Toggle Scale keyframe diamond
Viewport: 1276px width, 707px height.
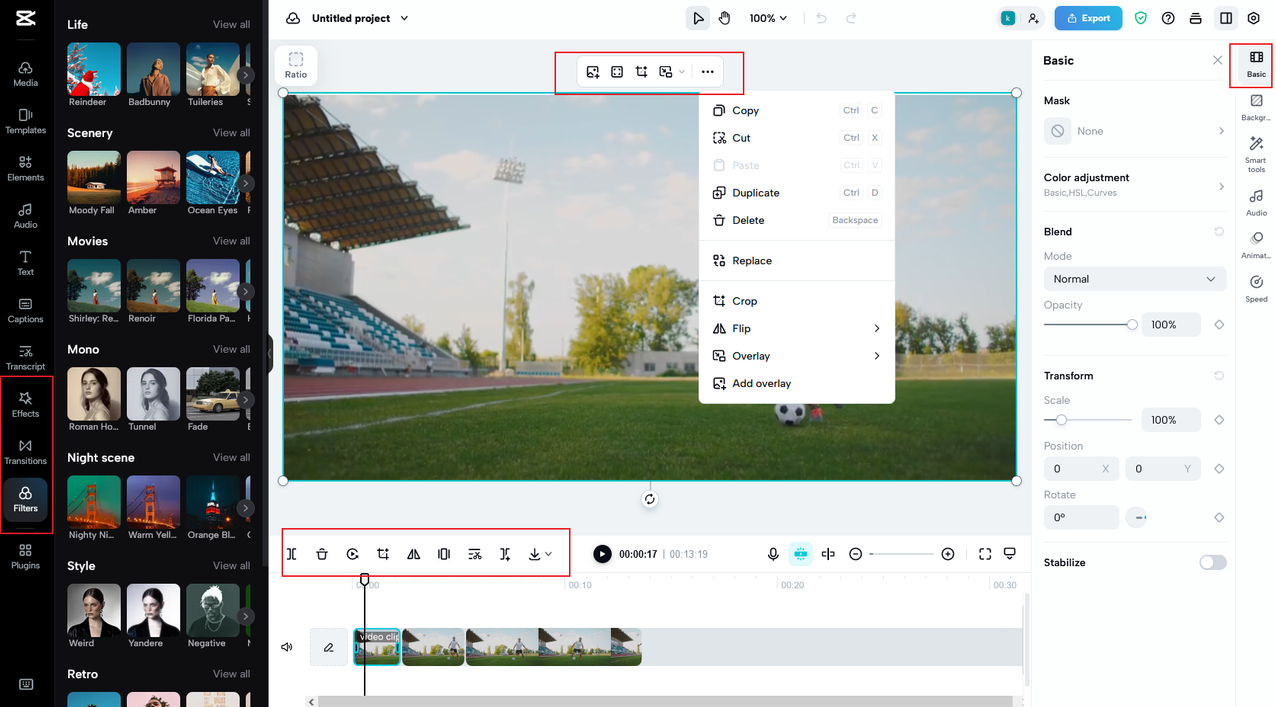[x=1219, y=420]
